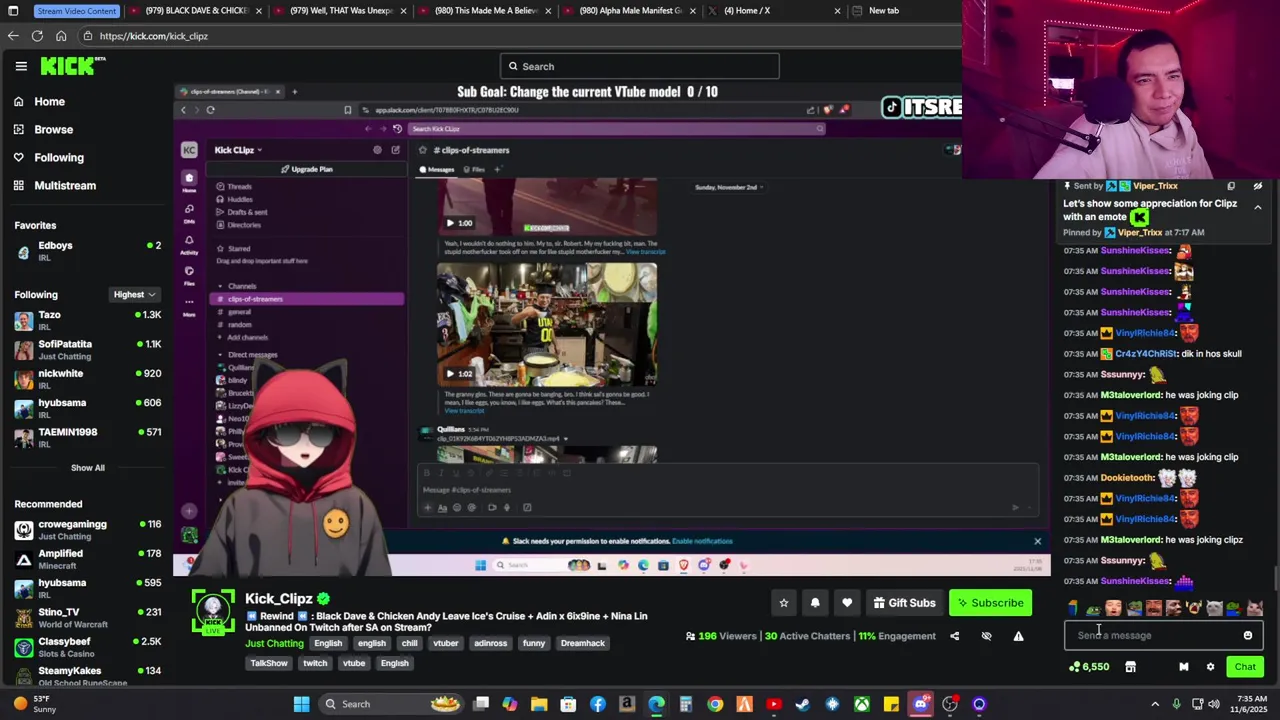Viewport: 1280px width, 720px height.
Task: Show hidden system tray icons
Action: click(x=1155, y=704)
